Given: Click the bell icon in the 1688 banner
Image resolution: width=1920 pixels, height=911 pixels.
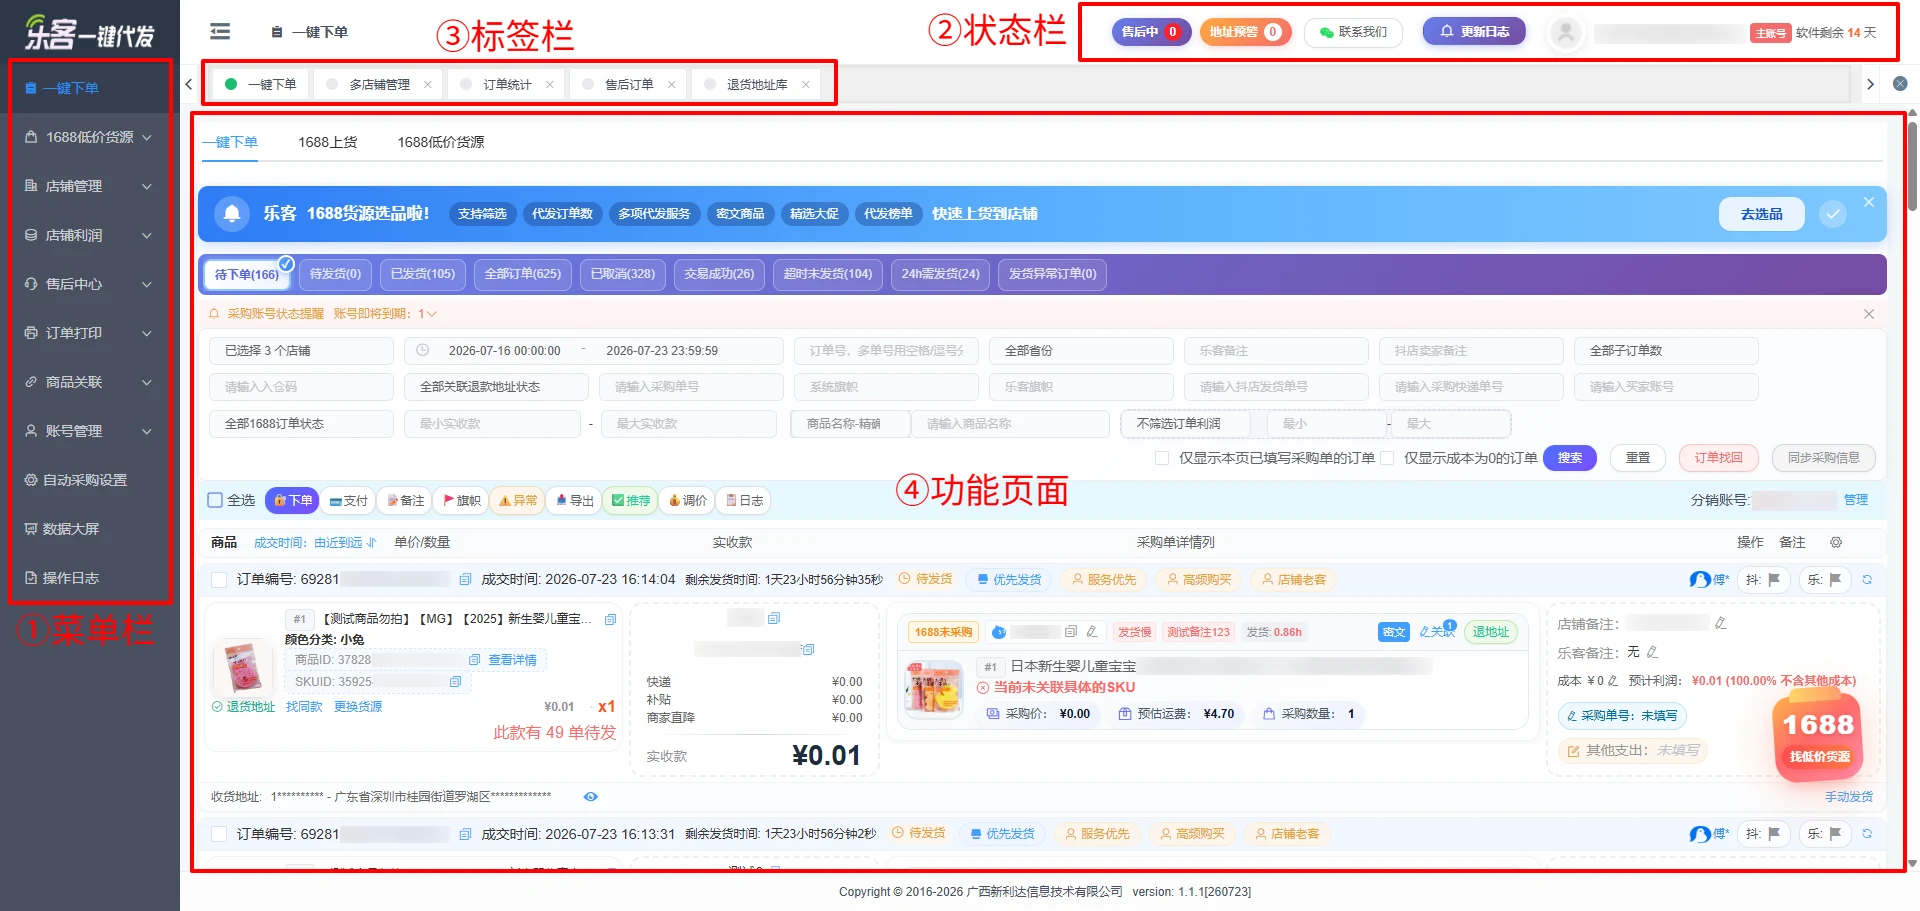Looking at the screenshot, I should 232,214.
